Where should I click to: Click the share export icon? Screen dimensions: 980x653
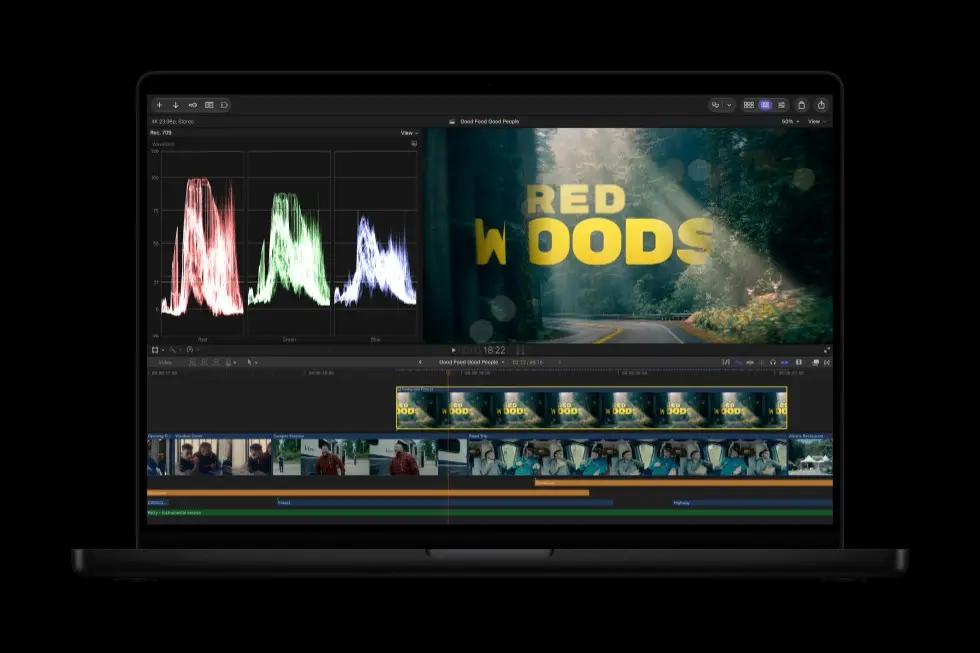click(821, 105)
